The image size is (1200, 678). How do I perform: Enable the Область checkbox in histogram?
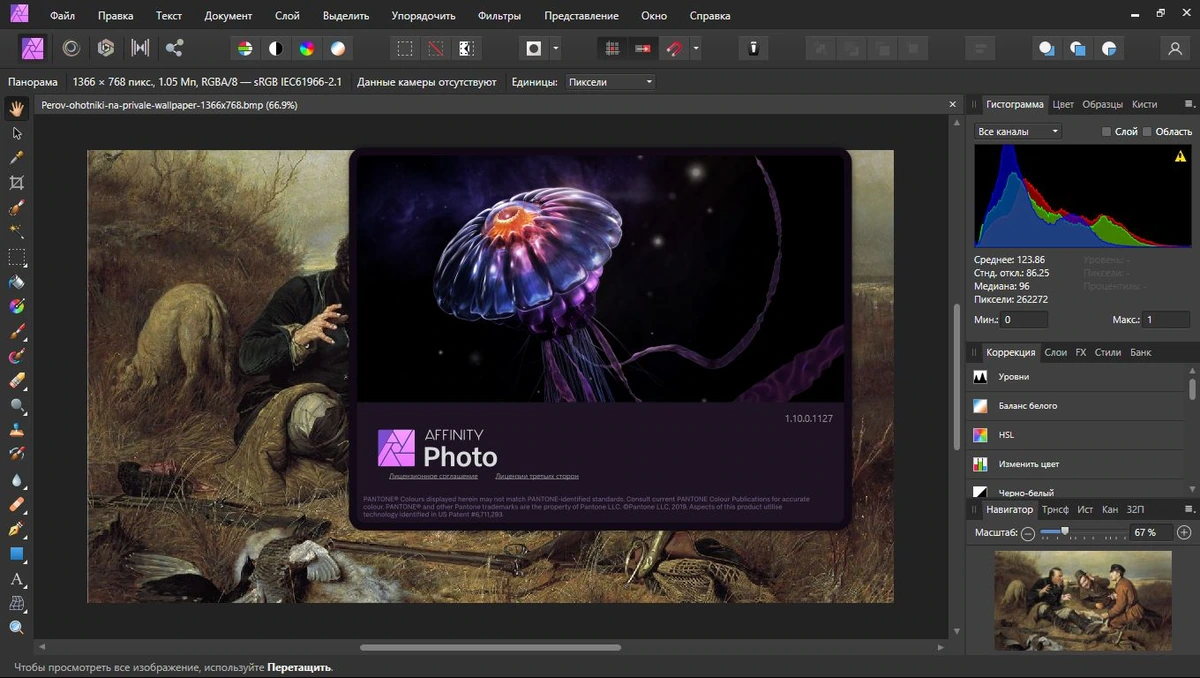point(1147,131)
